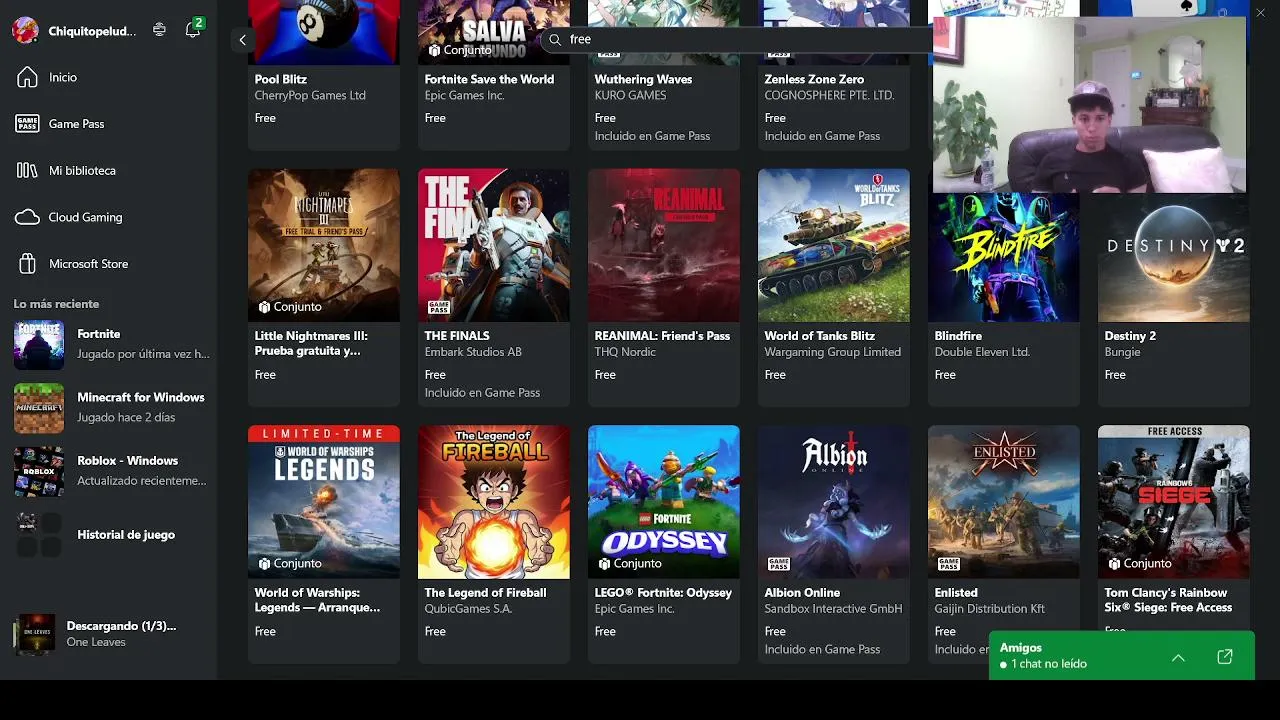Click the Wuthering Waves title
Viewport: 1280px width, 720px height.
coord(643,79)
